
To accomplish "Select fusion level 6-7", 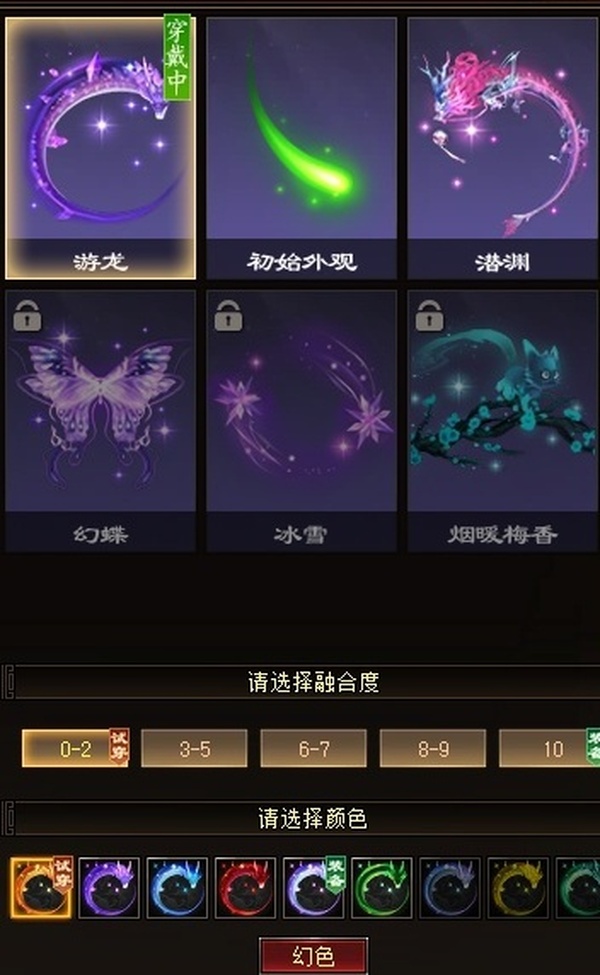I will (313, 749).
